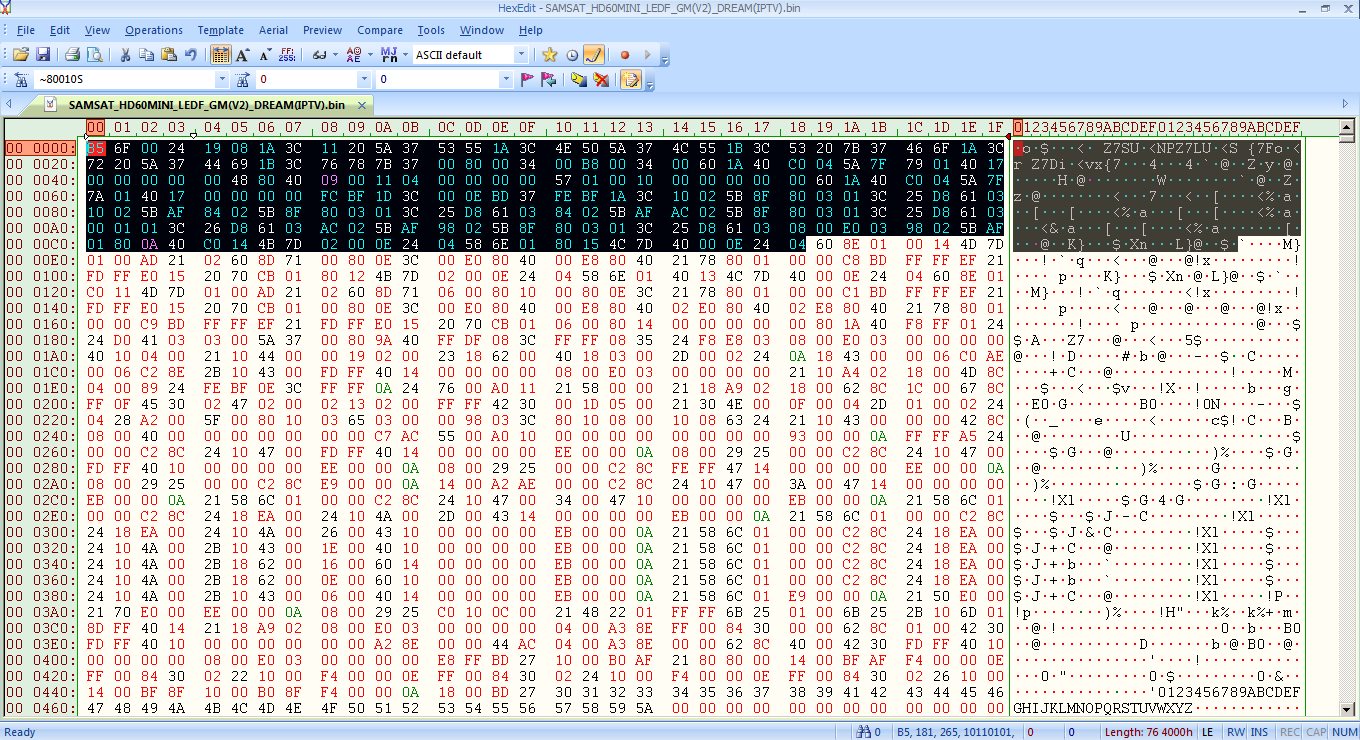Start macro recording with the red dot
This screenshot has width=1360, height=740.
pyautogui.click(x=625, y=55)
